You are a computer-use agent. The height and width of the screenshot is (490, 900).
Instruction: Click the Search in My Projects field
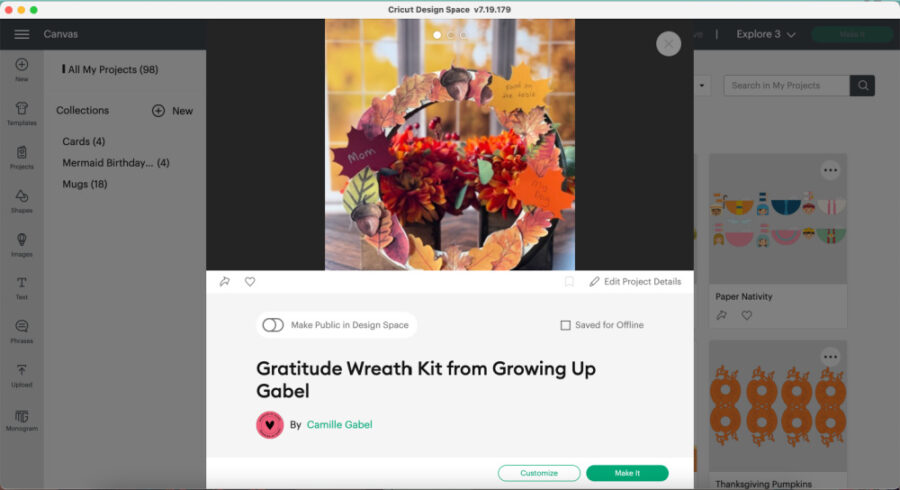(x=786, y=85)
